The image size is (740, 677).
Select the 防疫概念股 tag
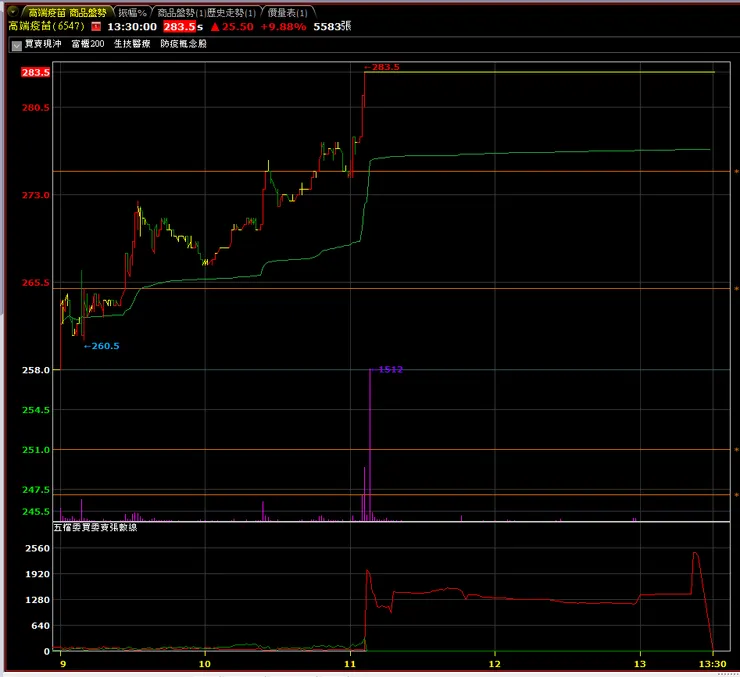tap(184, 44)
